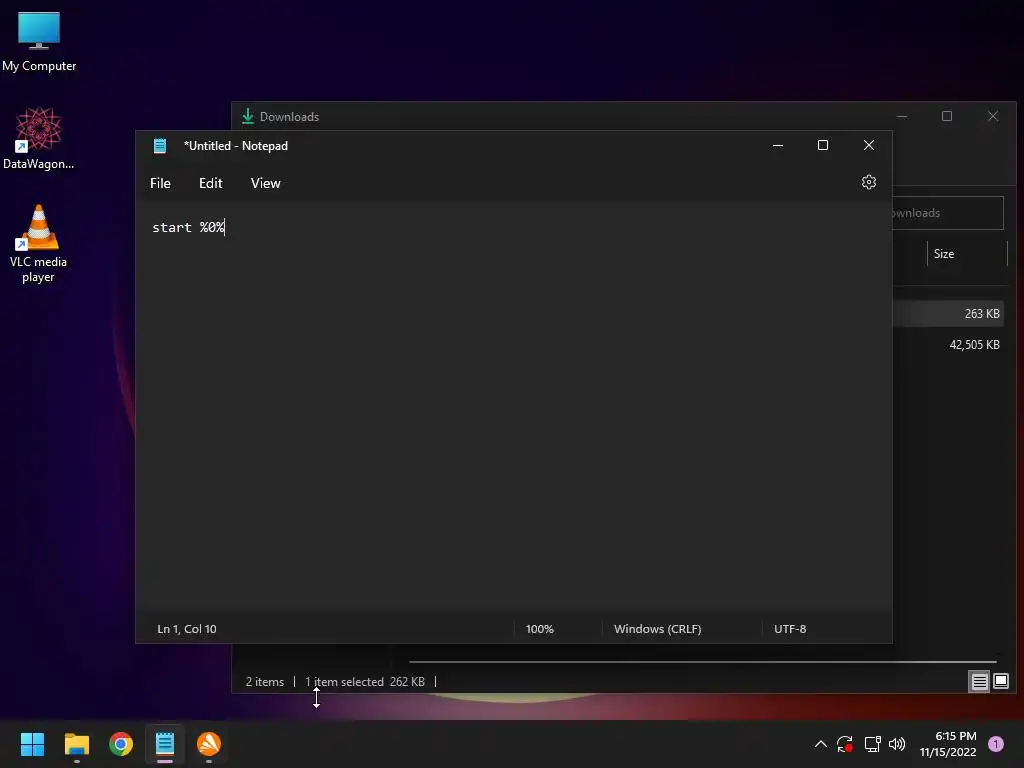The image size is (1024, 768).
Task: Open the clock showing 6:15 PM
Action: (948, 744)
